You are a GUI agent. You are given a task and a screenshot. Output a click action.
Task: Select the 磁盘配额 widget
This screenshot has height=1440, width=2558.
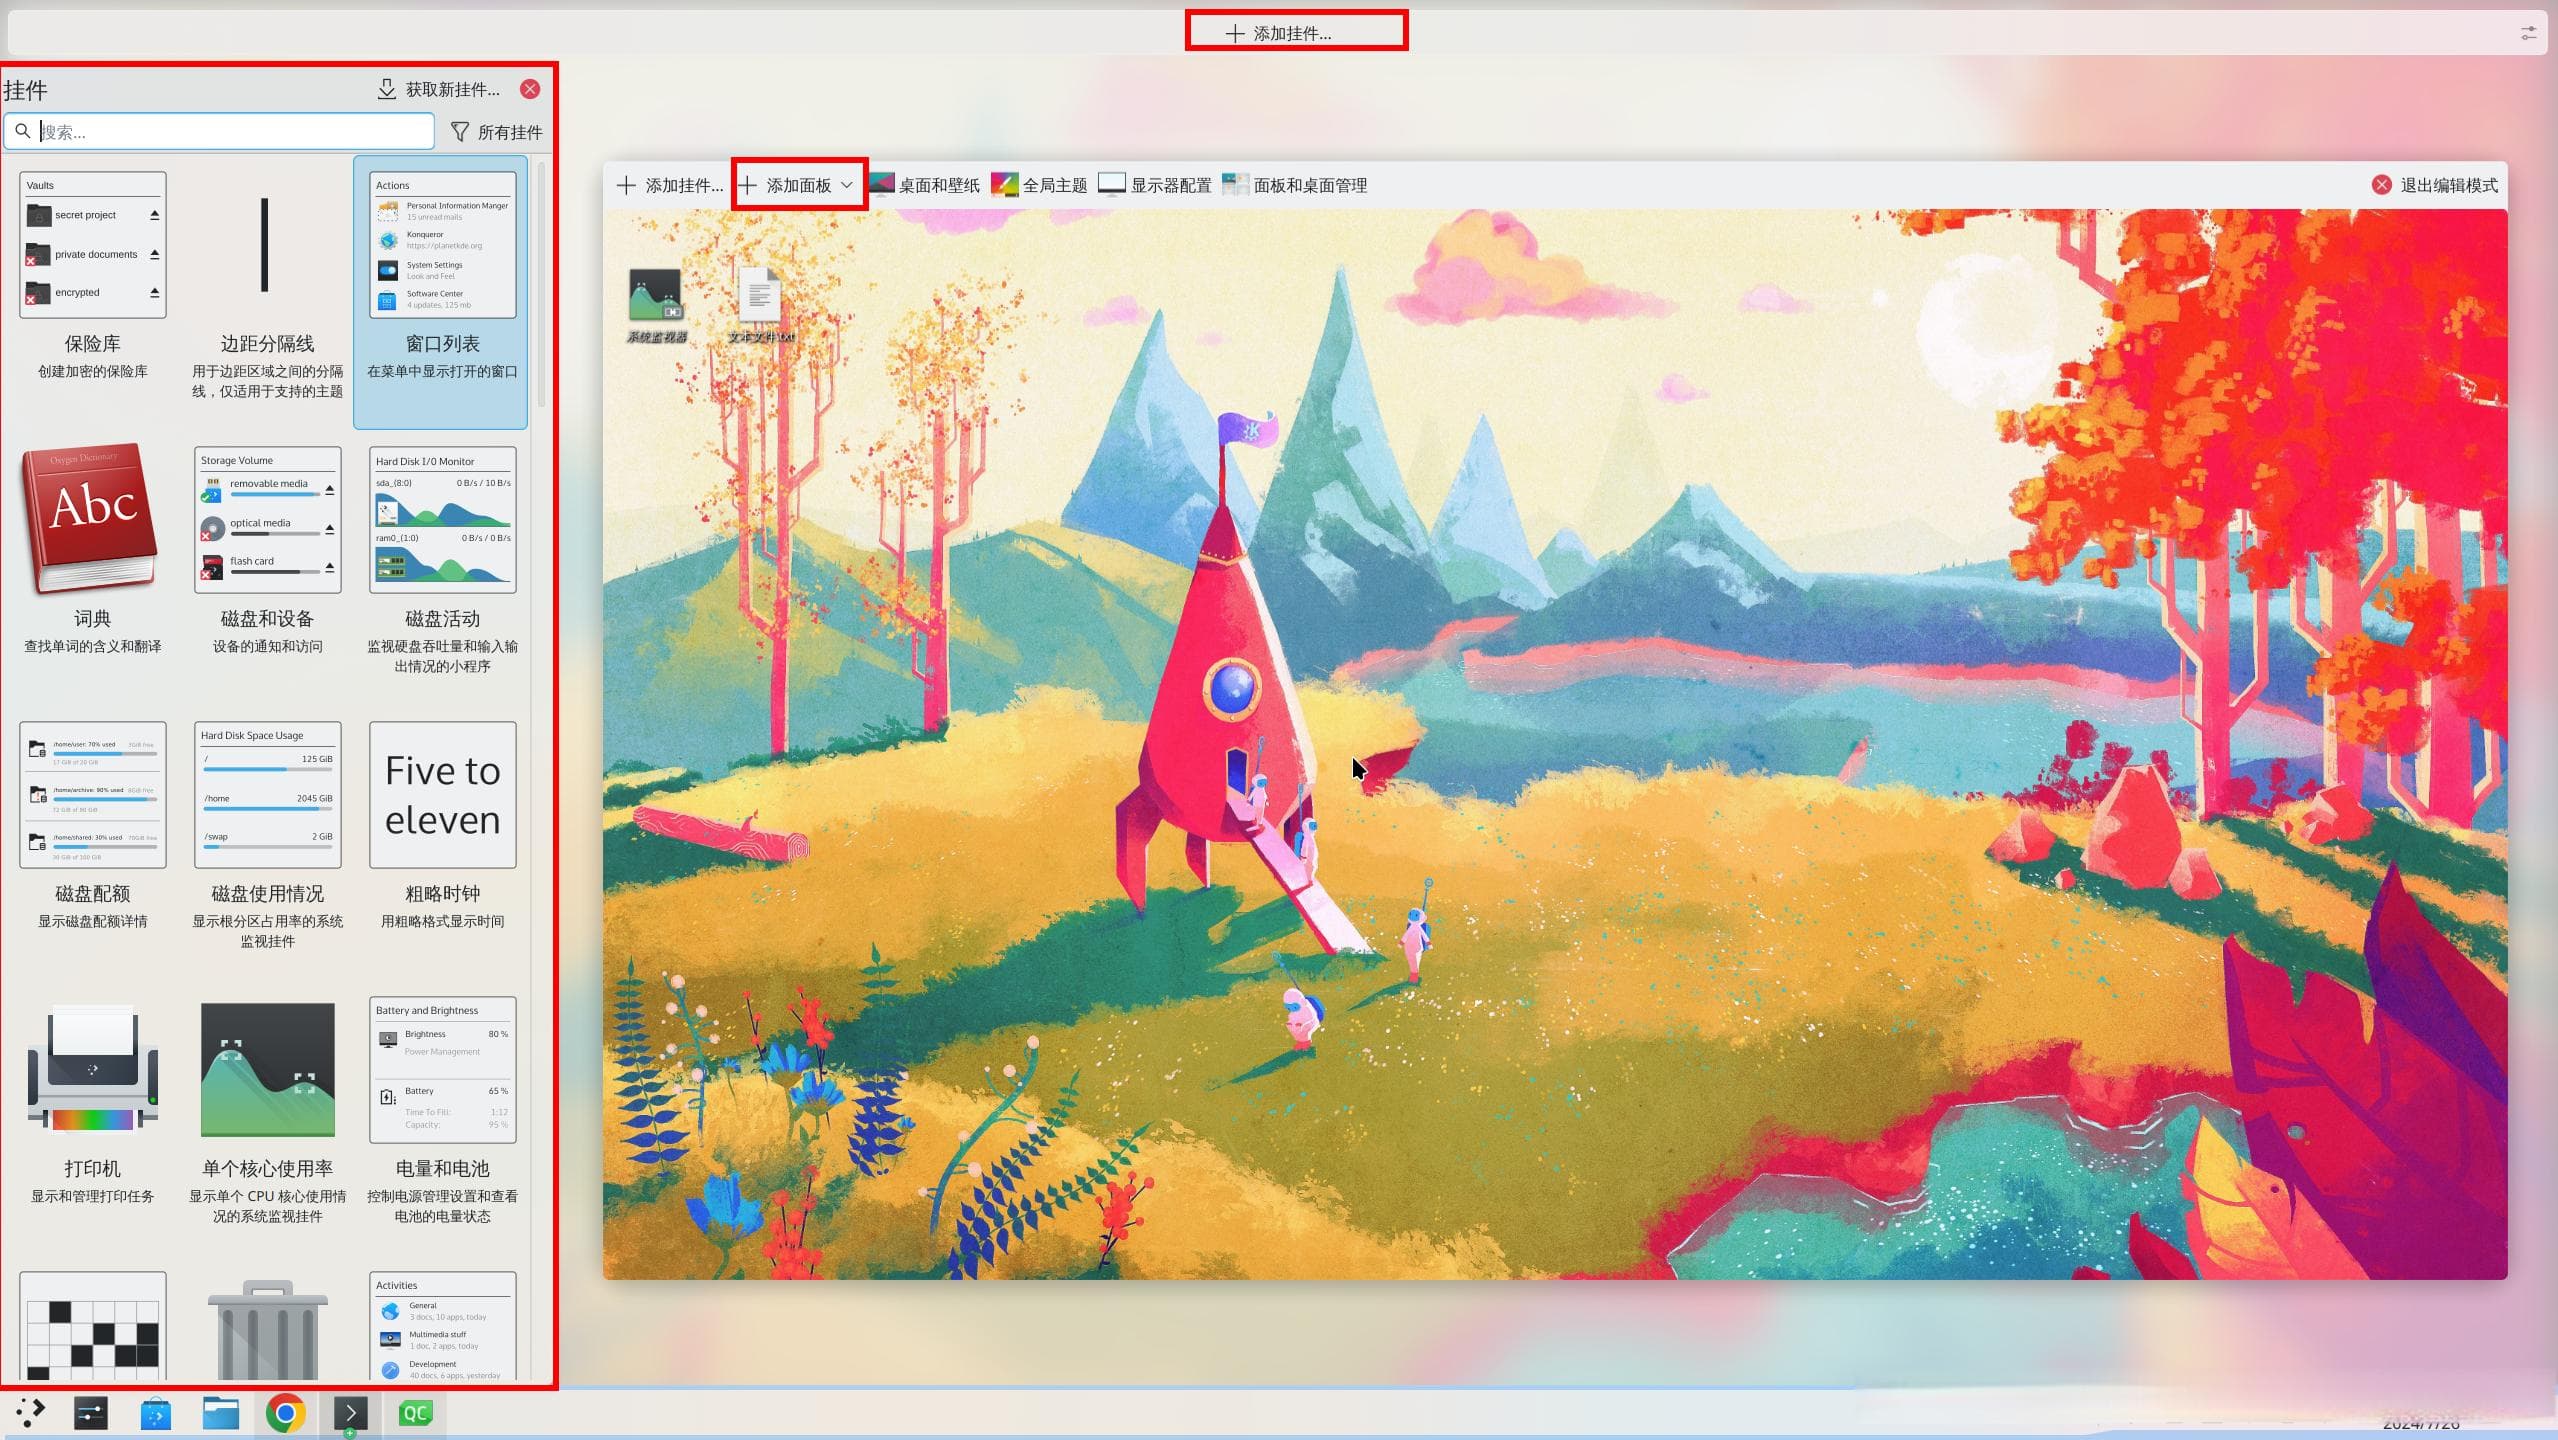pos(92,840)
